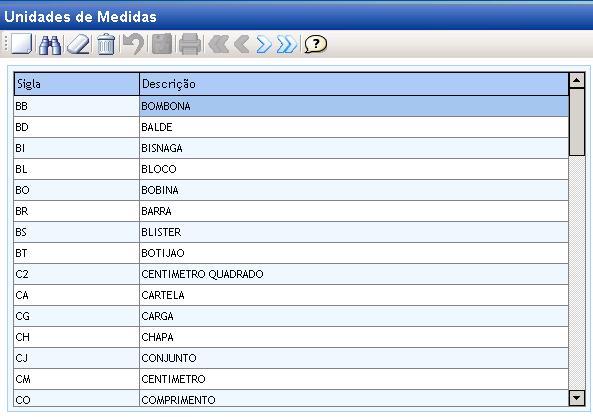593x417 pixels.
Task: Click the save diskette icon
Action: (162, 44)
